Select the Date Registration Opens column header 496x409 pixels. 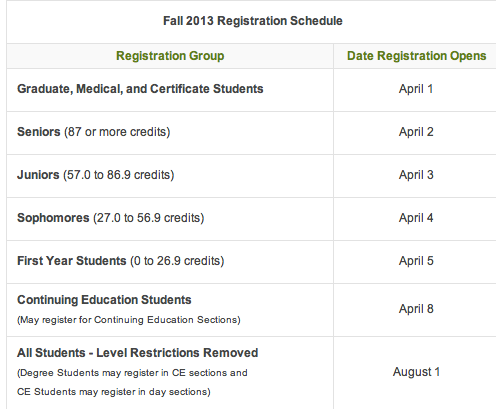click(416, 56)
